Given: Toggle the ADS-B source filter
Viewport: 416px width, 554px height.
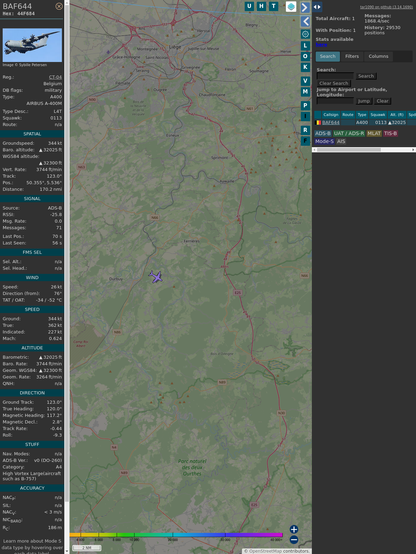Looking at the screenshot, I should 323,133.
